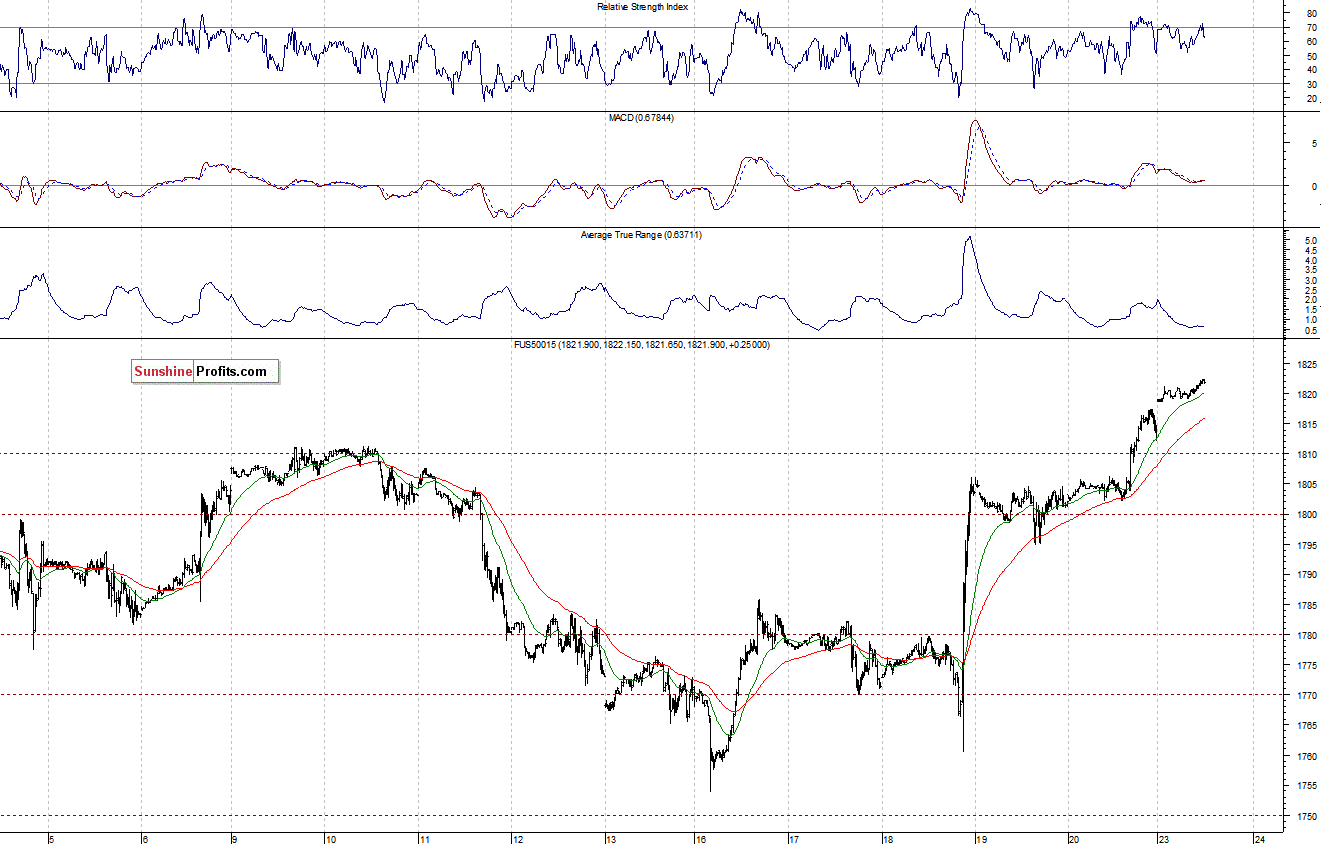1321x844 pixels.
Task: Click date label 23 on time axis
Action: click(1165, 839)
